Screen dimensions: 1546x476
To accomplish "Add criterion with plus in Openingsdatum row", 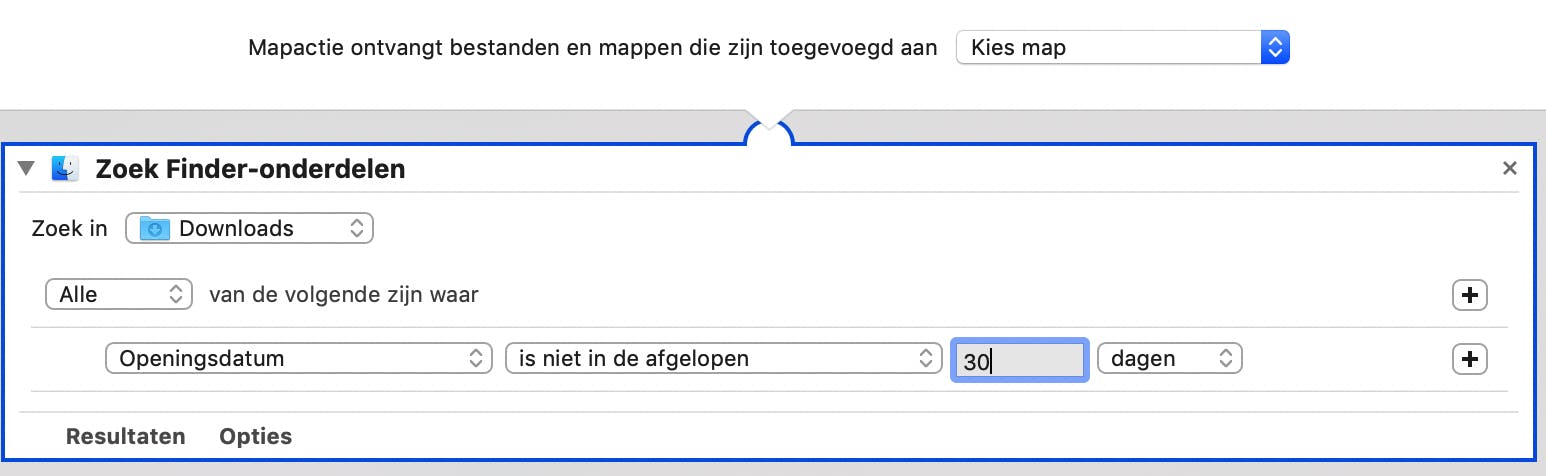I will click(1469, 359).
